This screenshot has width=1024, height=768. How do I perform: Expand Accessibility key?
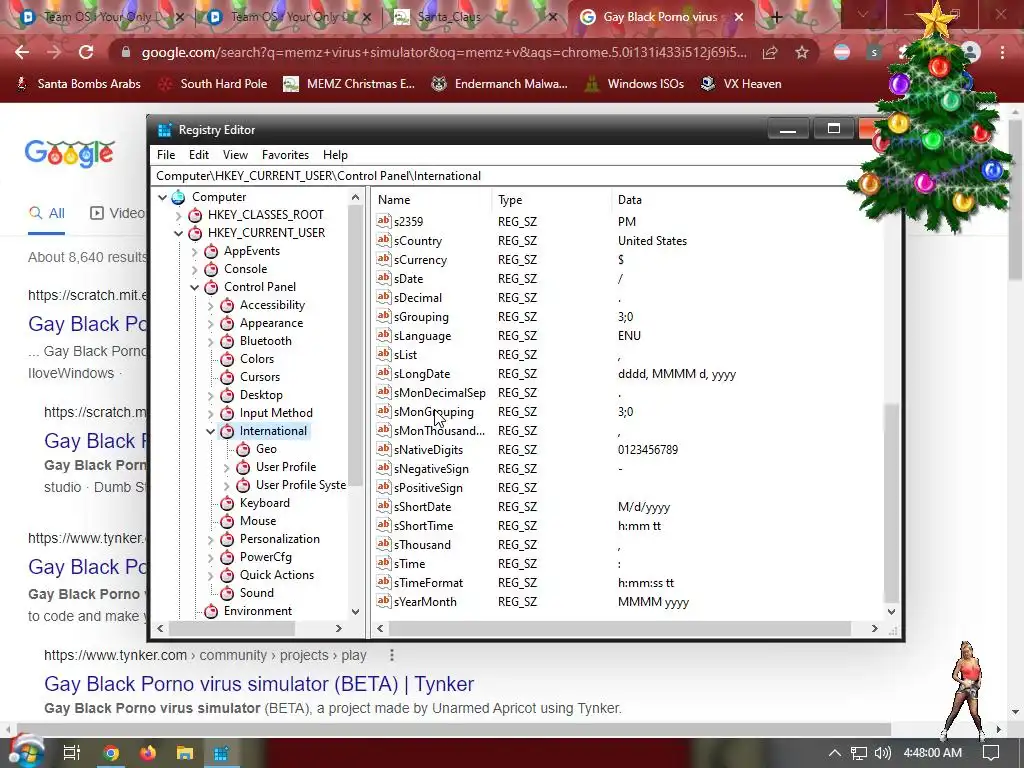[x=210, y=305]
